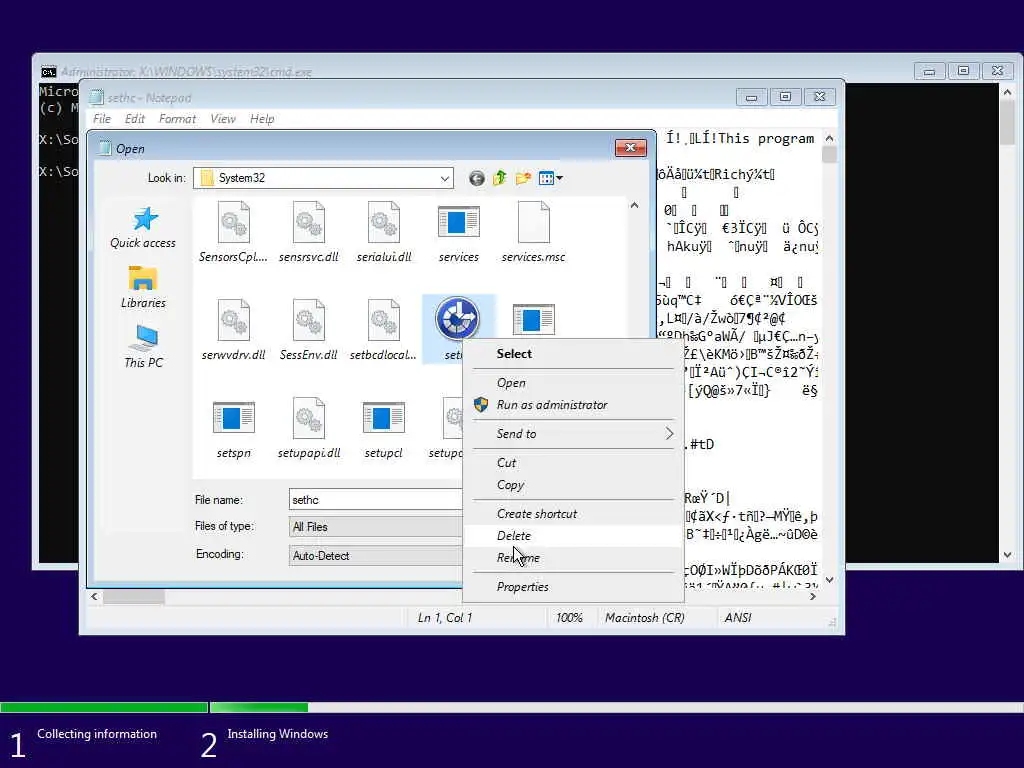Choose Delete in the context menu

573,536
